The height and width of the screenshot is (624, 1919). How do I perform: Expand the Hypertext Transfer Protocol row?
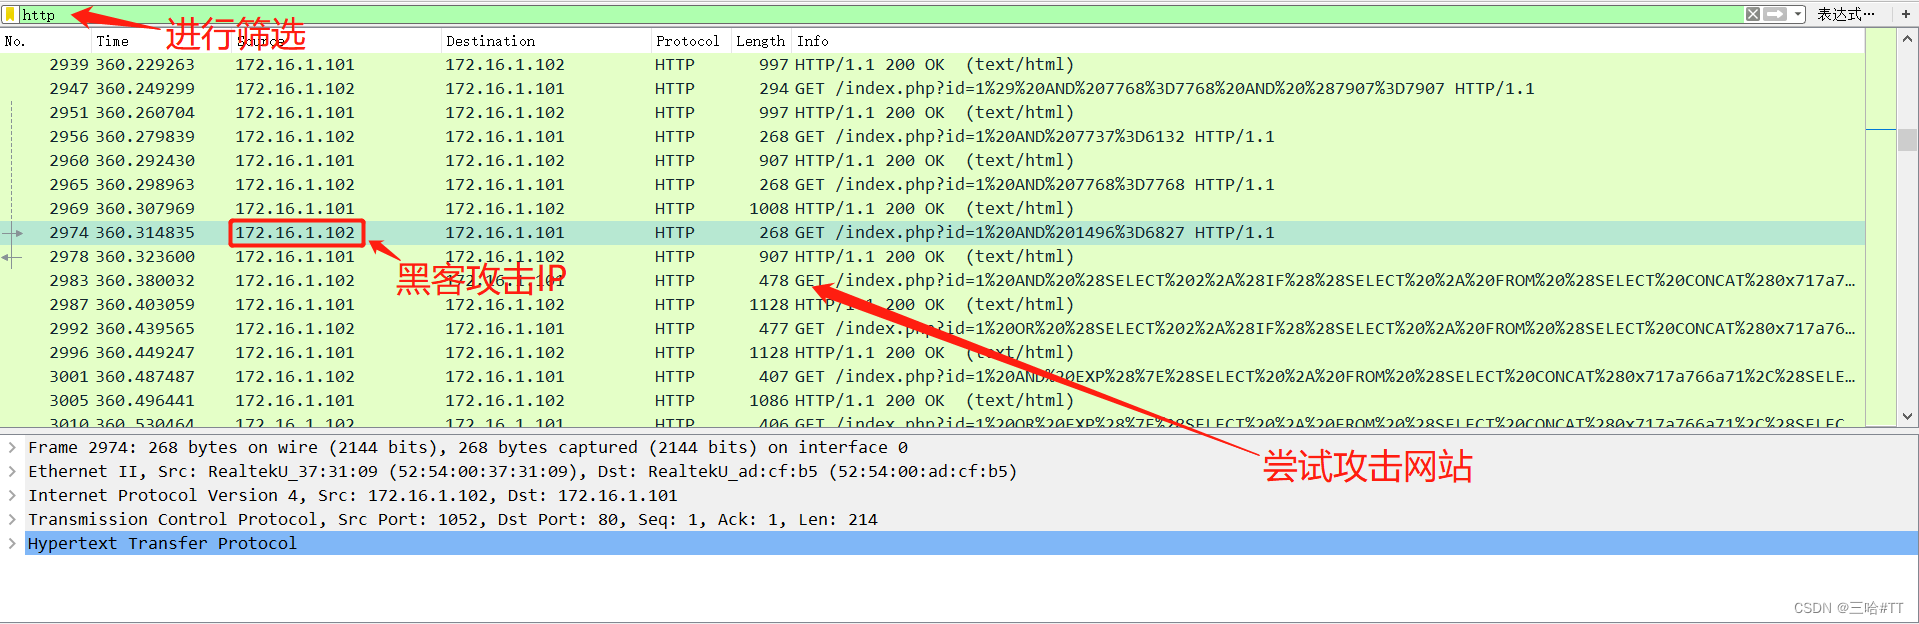click(12, 543)
